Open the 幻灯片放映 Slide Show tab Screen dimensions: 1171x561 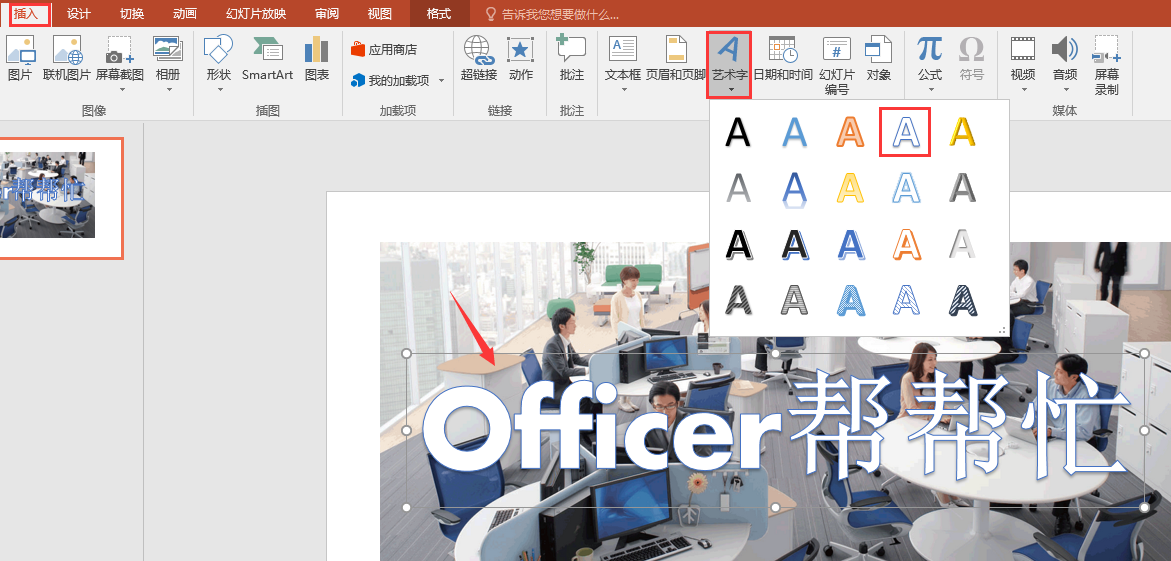click(x=255, y=13)
